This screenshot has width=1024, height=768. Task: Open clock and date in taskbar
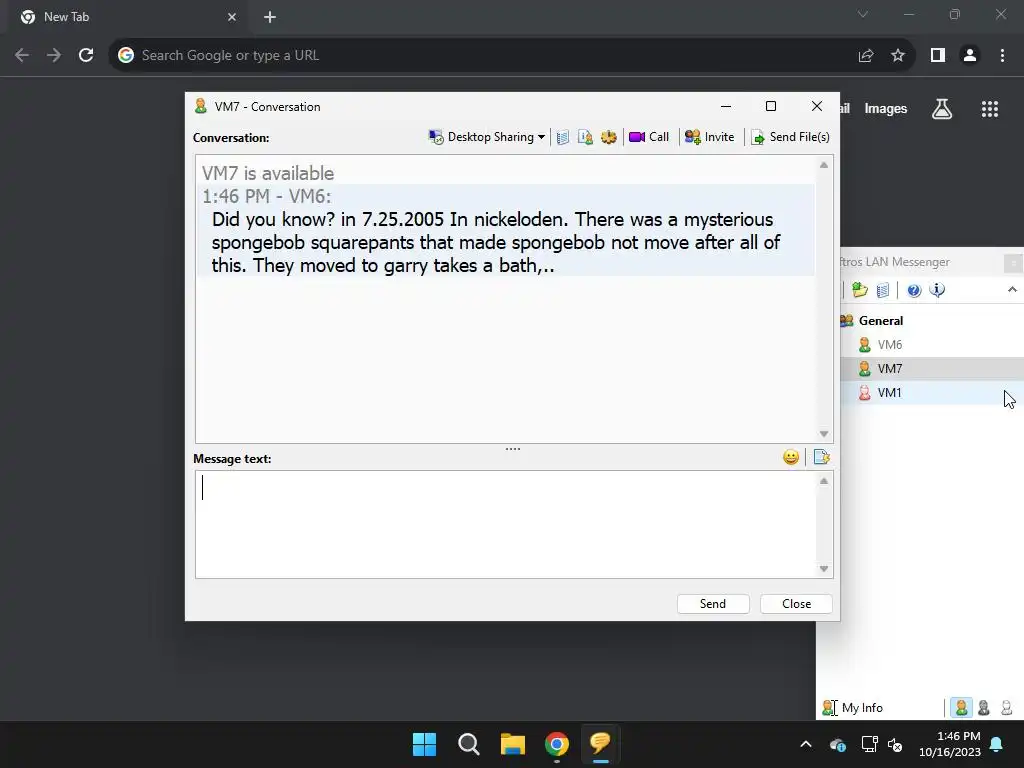tap(950, 744)
